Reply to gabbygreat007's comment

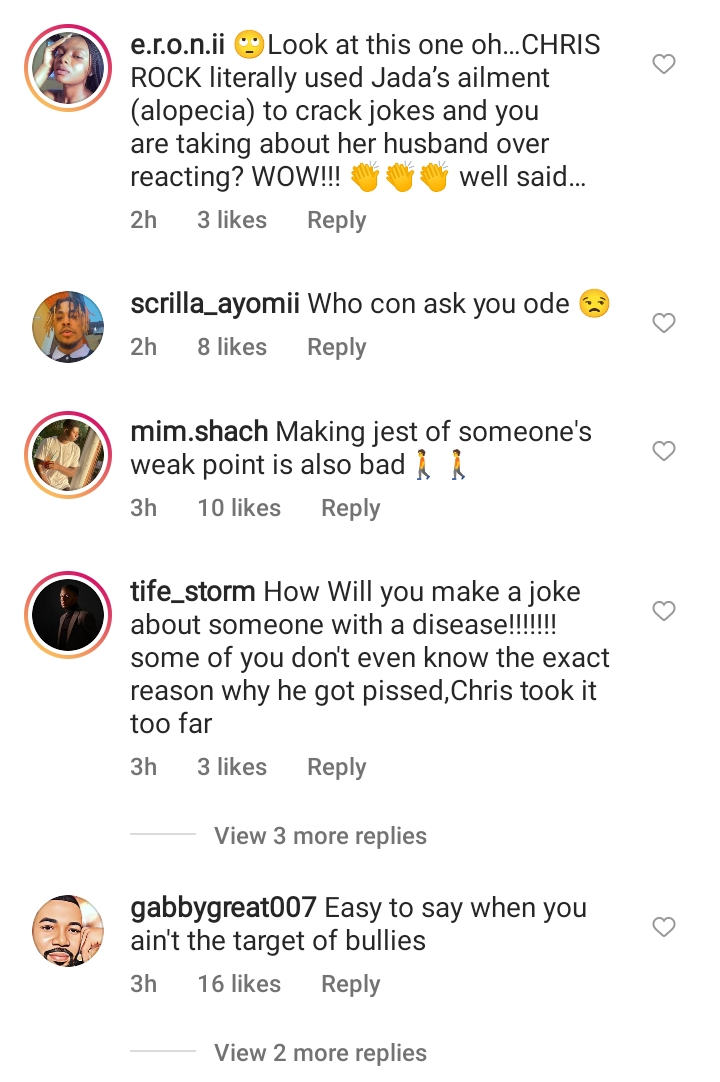click(x=350, y=984)
